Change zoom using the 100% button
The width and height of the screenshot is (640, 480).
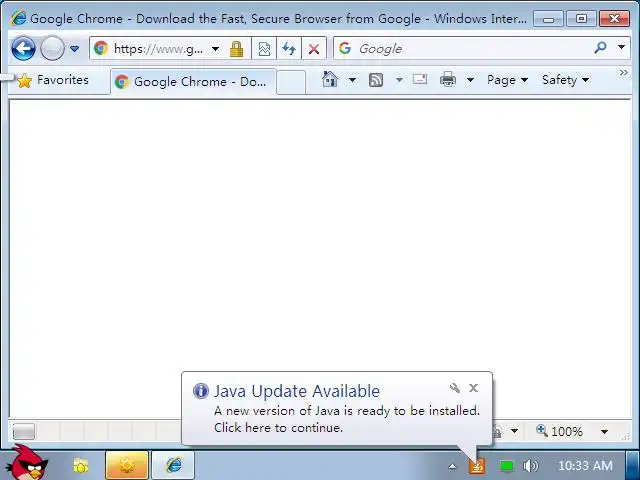click(560, 431)
